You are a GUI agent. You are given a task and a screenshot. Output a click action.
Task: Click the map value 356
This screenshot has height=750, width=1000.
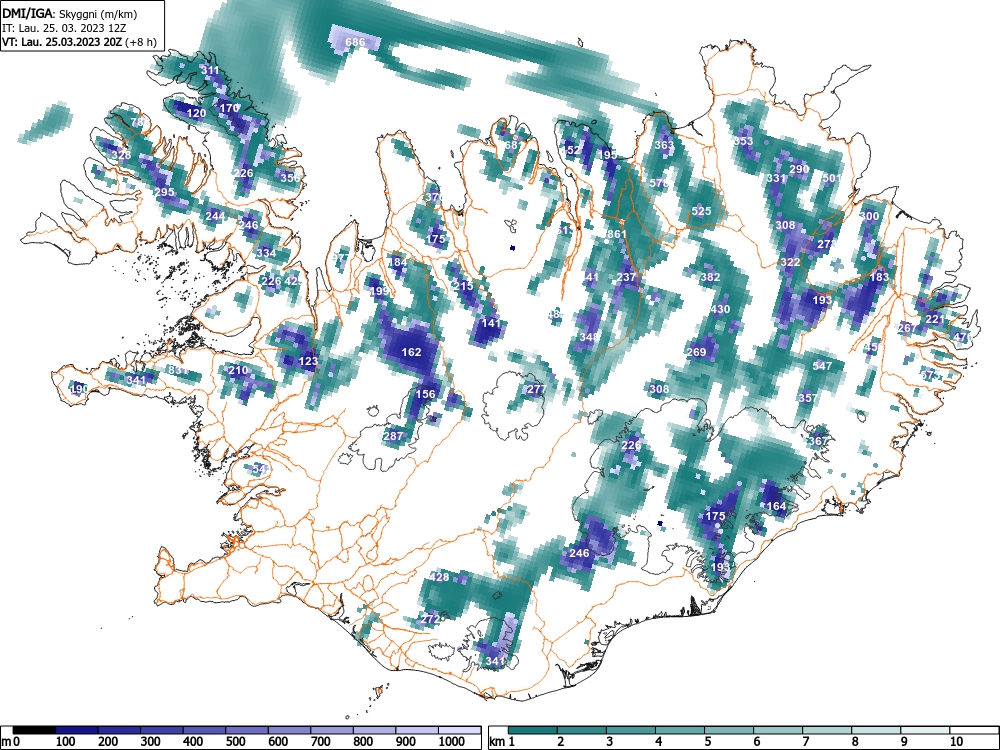click(290, 177)
